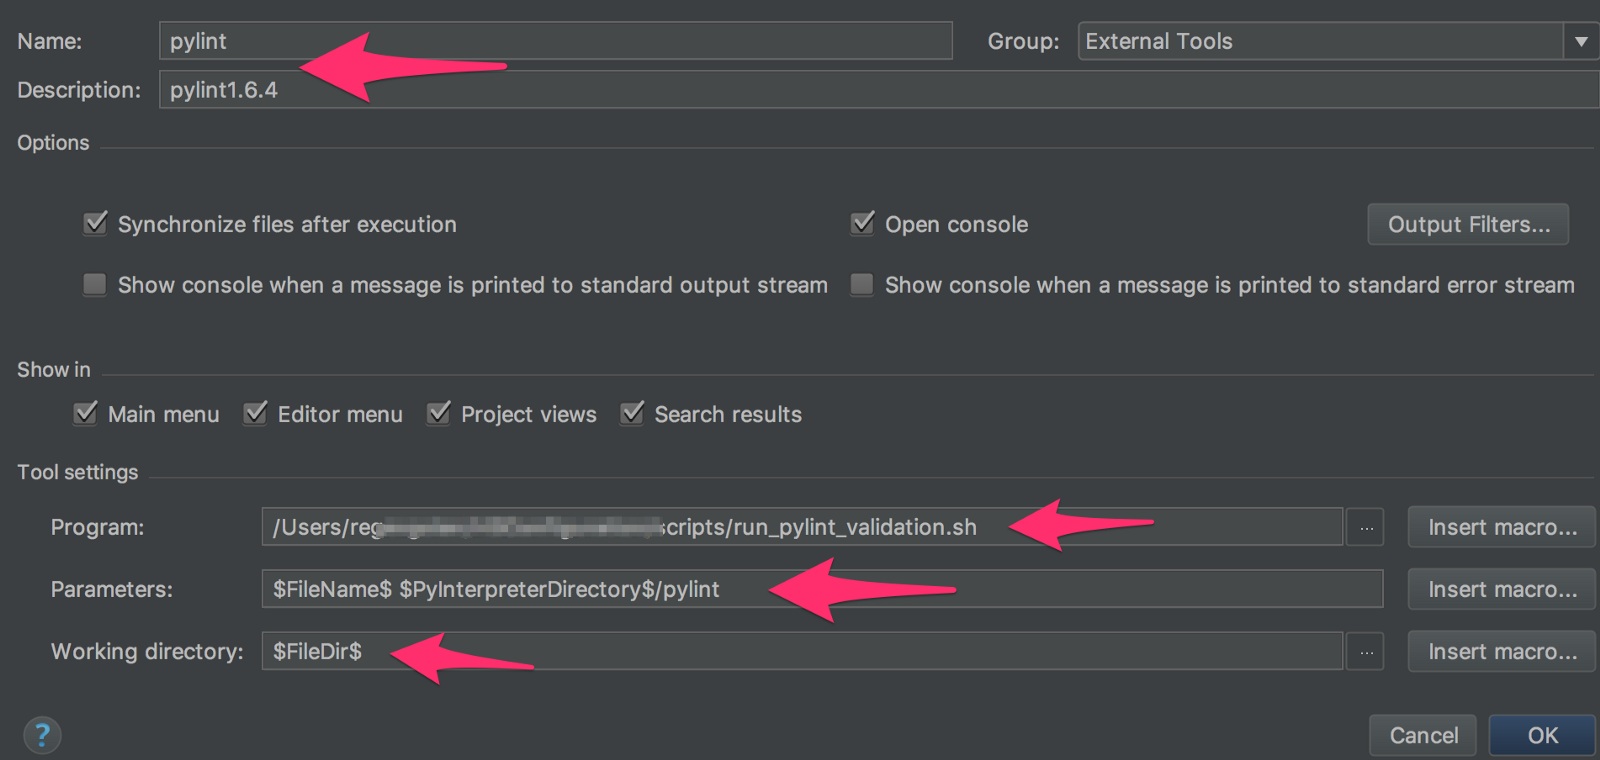Uncheck the Editor menu checkbox
1600x760 pixels.
tap(256, 413)
